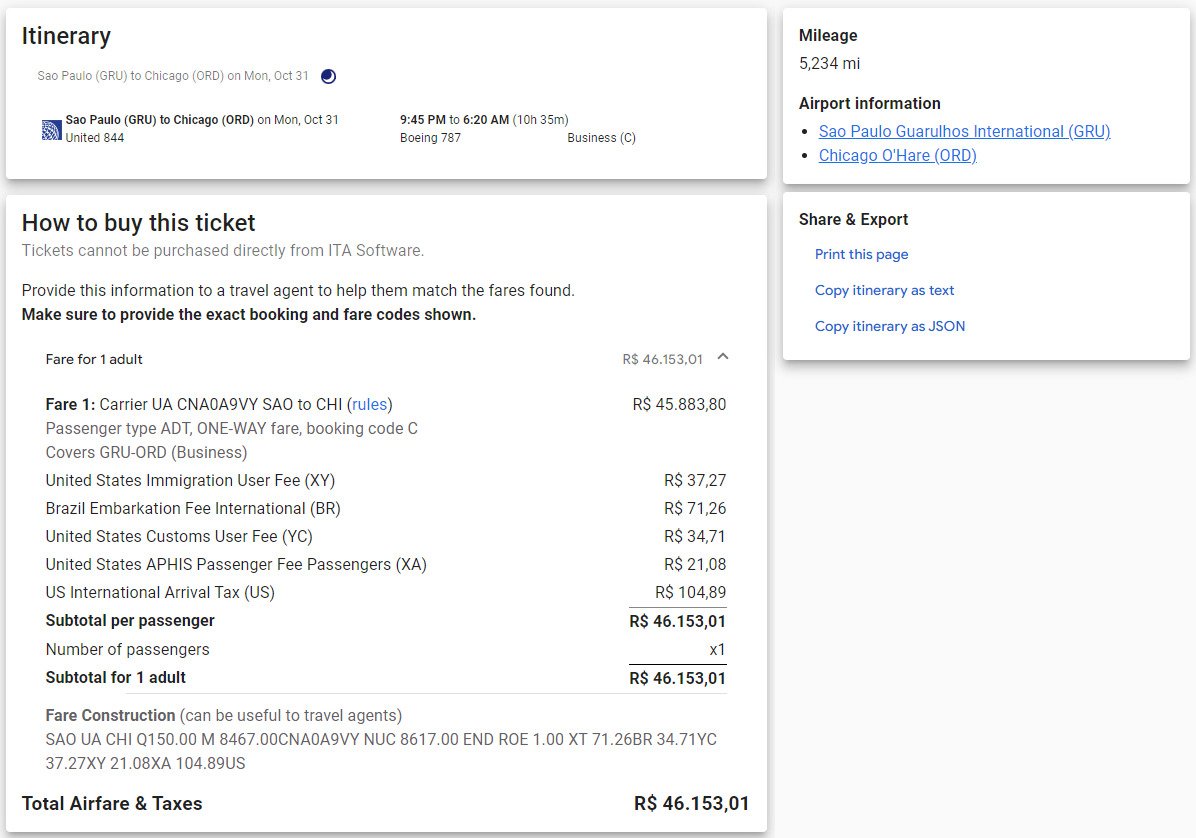The image size is (1196, 838).
Task: Click United States APHIS Passenger Fee row
Action: (x=386, y=564)
